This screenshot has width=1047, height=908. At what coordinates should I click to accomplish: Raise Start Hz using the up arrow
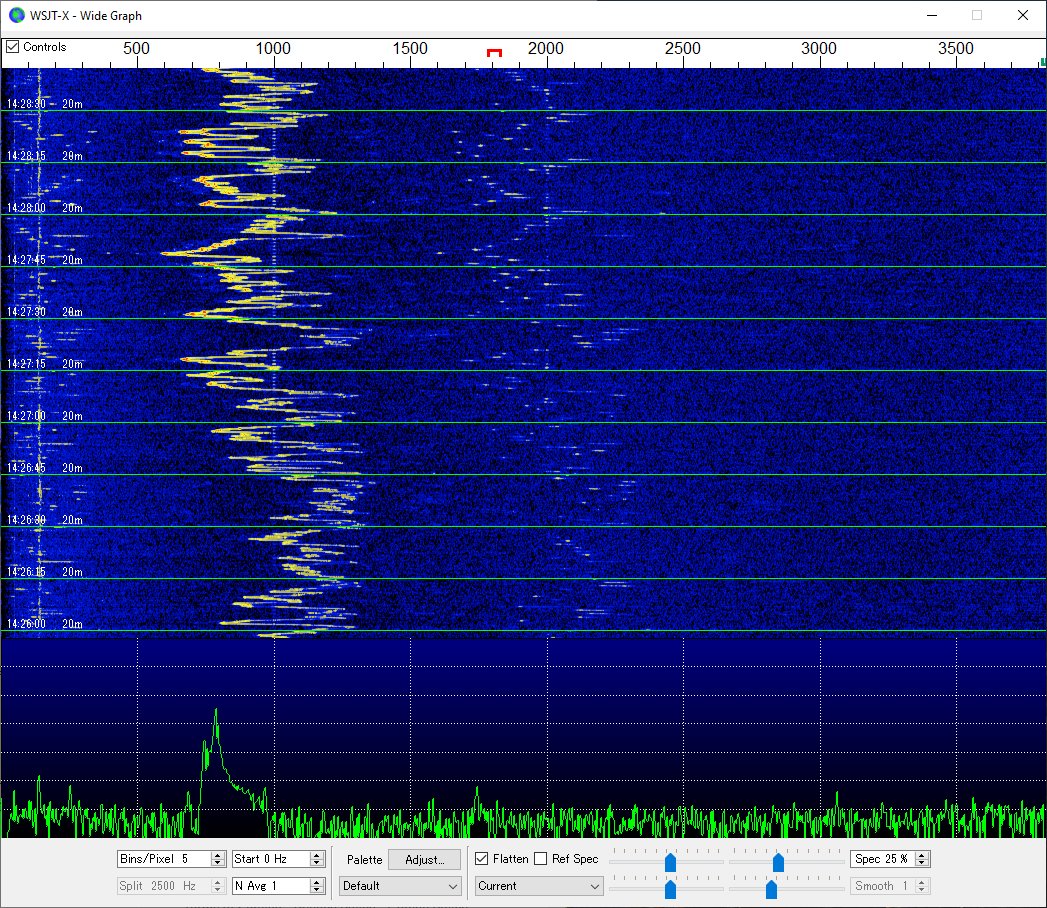(x=317, y=855)
